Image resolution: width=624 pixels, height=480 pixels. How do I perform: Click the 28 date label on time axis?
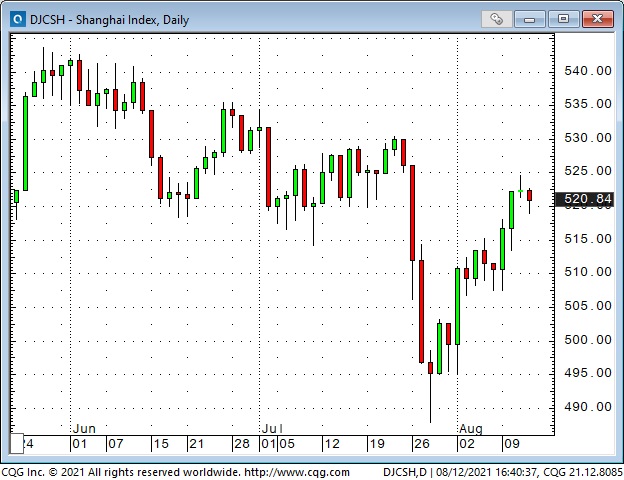242,444
